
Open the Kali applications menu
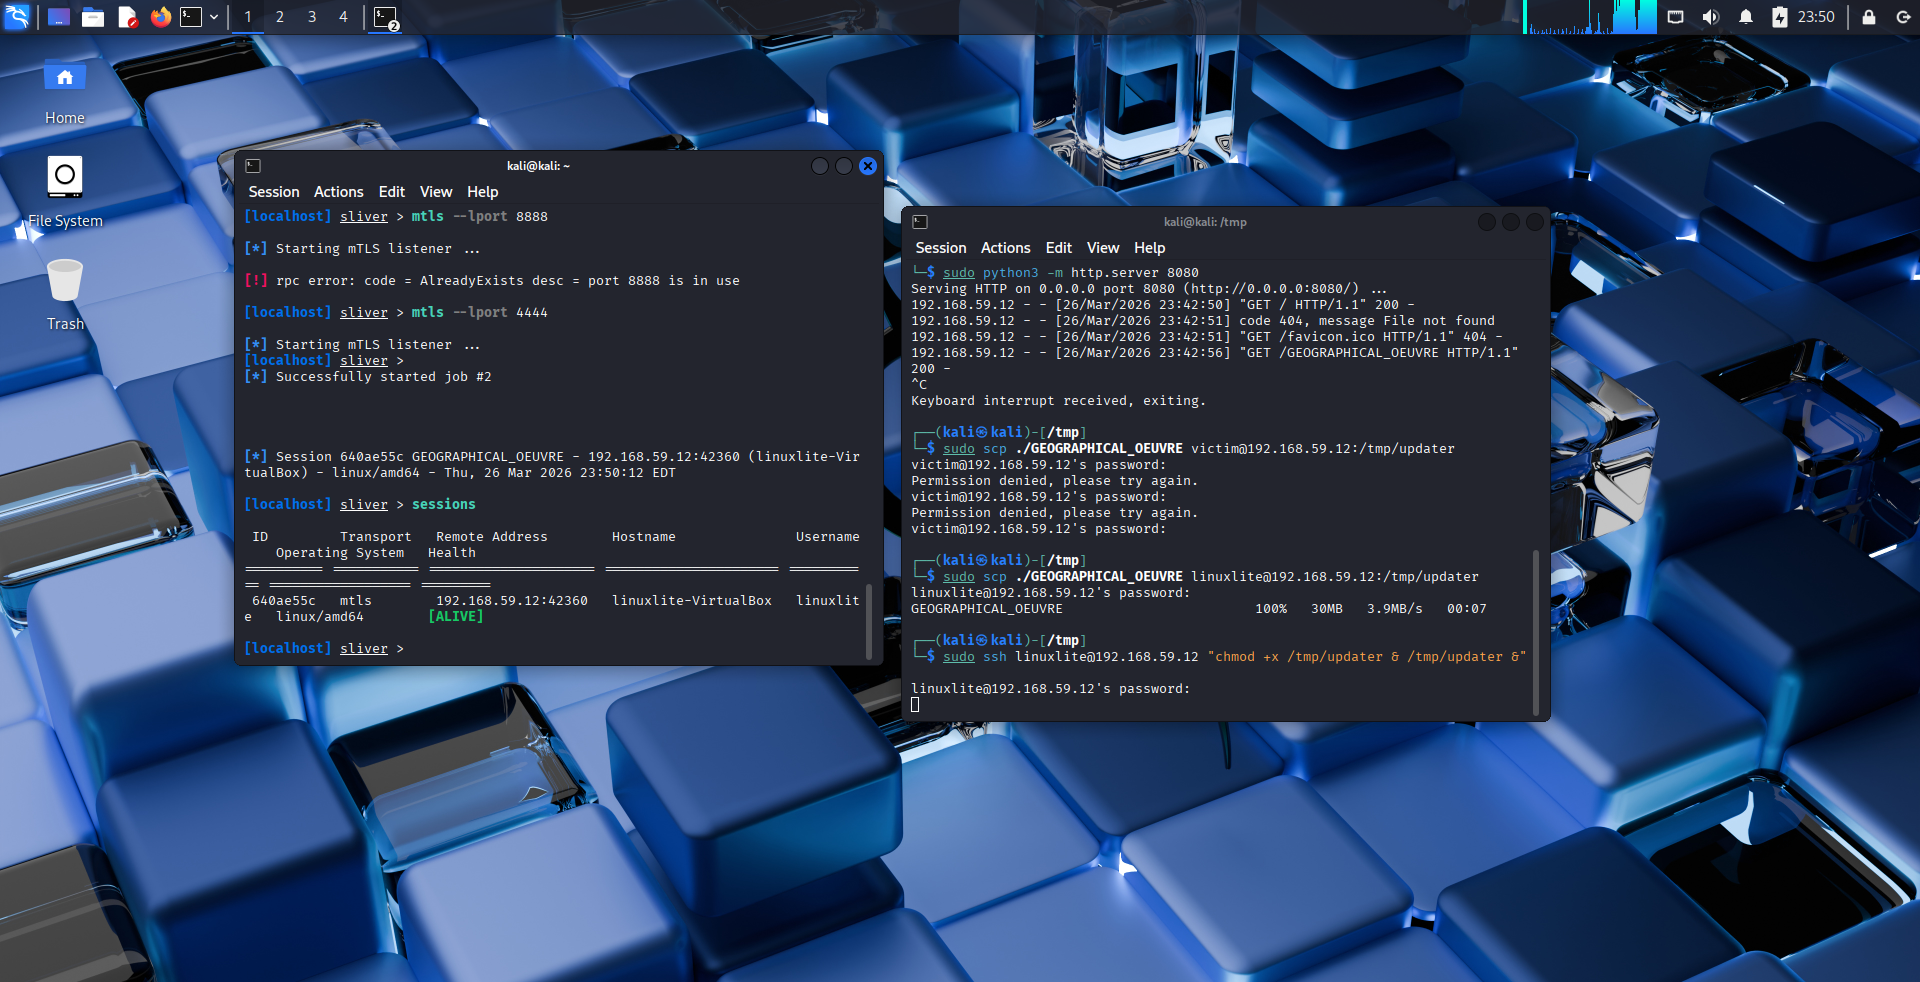17,17
